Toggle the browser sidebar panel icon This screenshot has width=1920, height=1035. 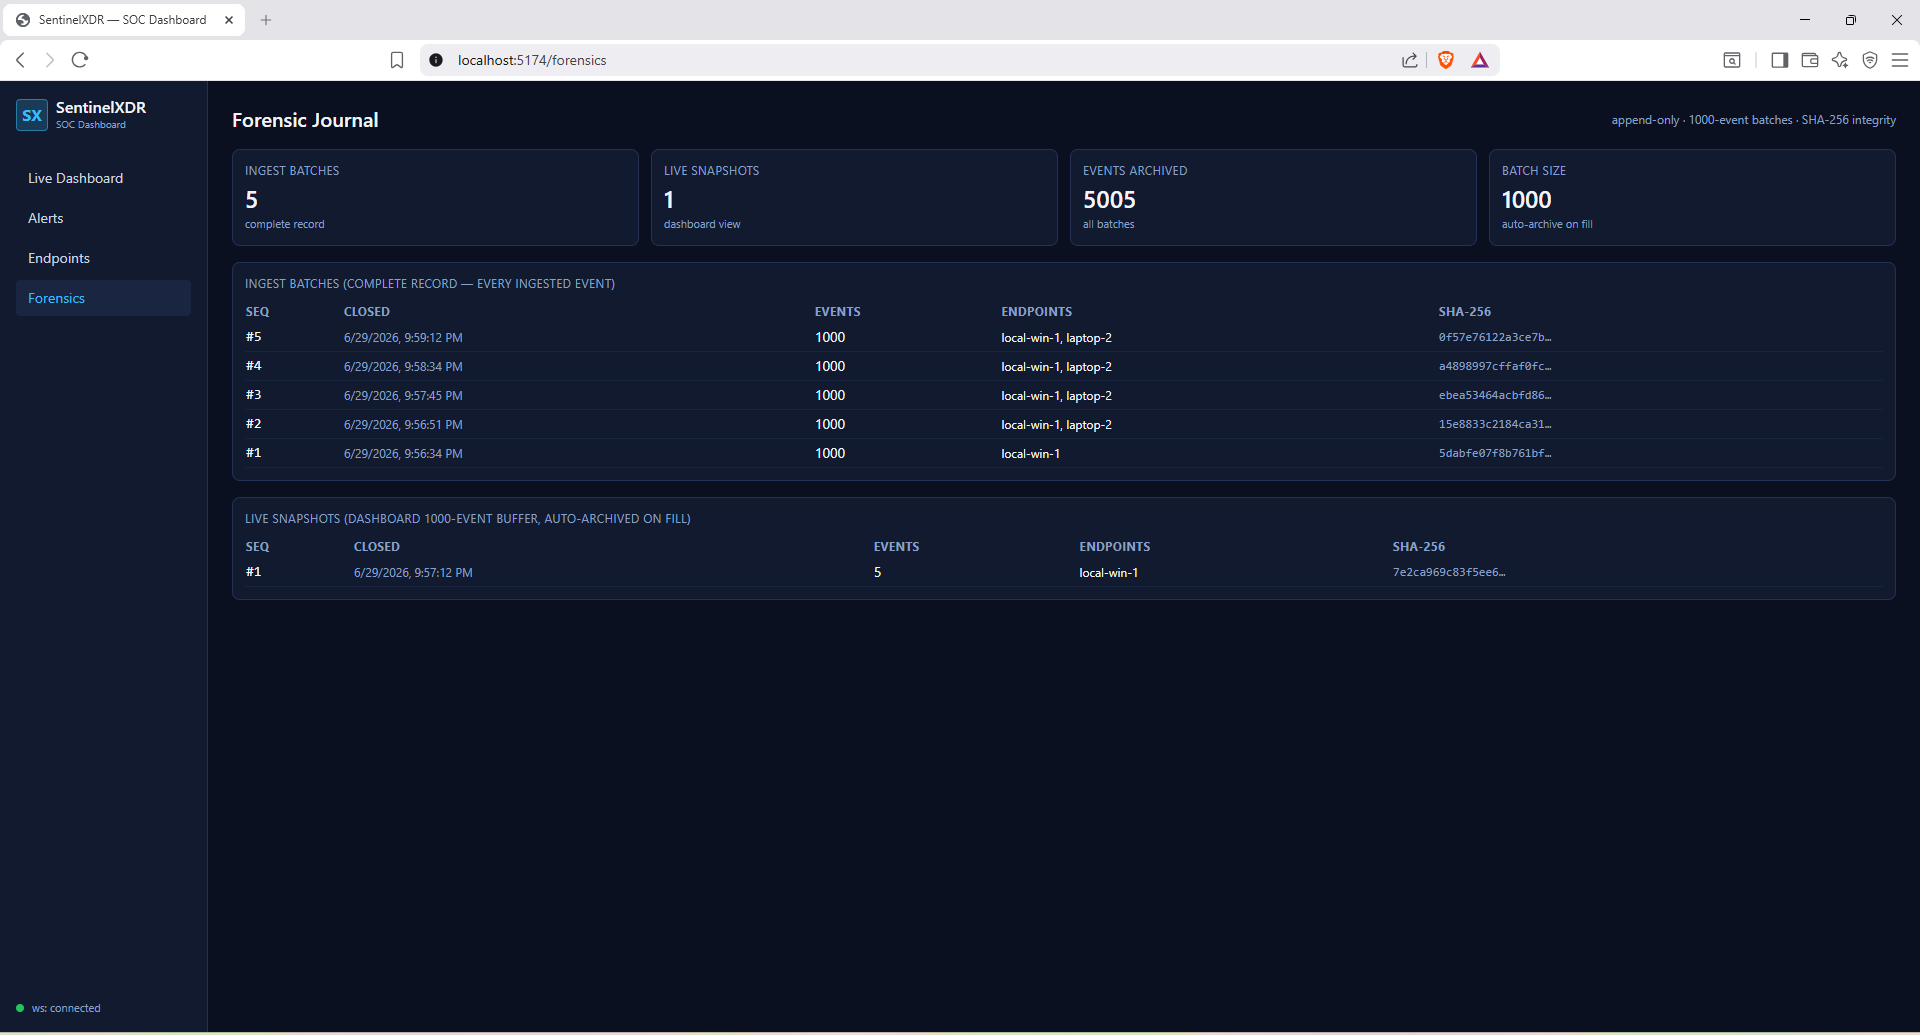1779,60
